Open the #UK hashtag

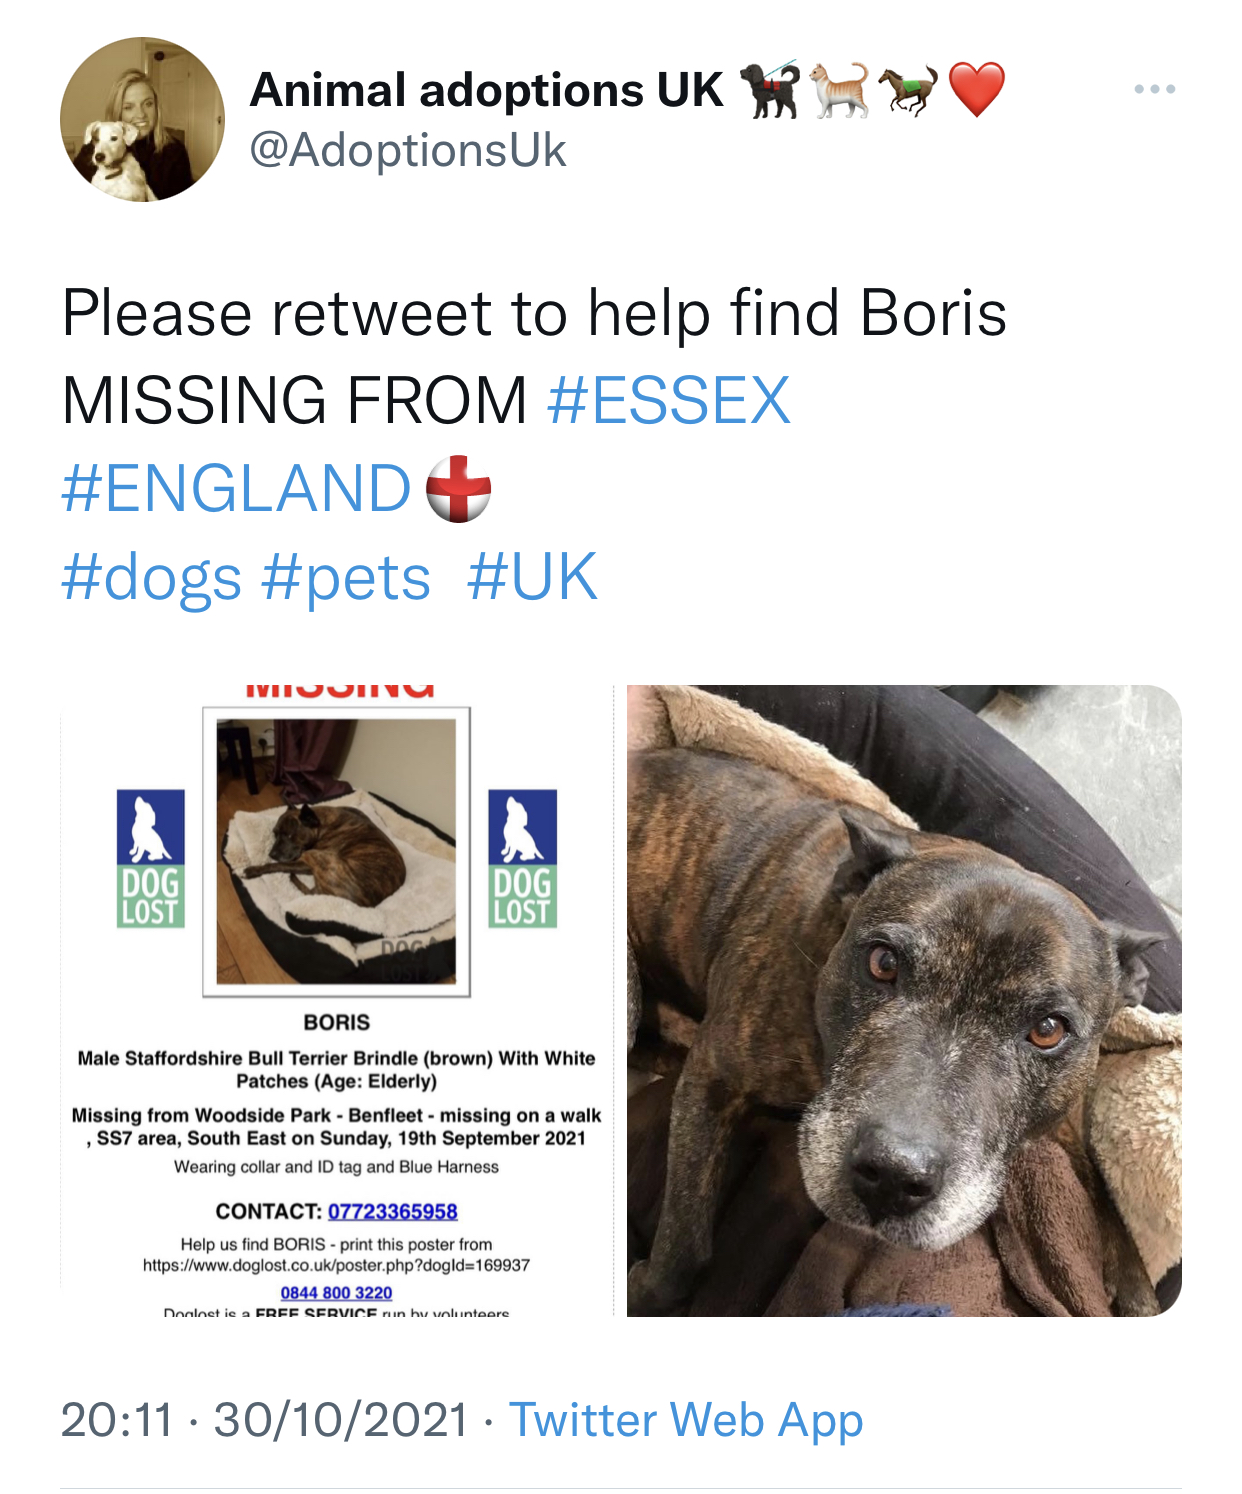[x=532, y=577]
